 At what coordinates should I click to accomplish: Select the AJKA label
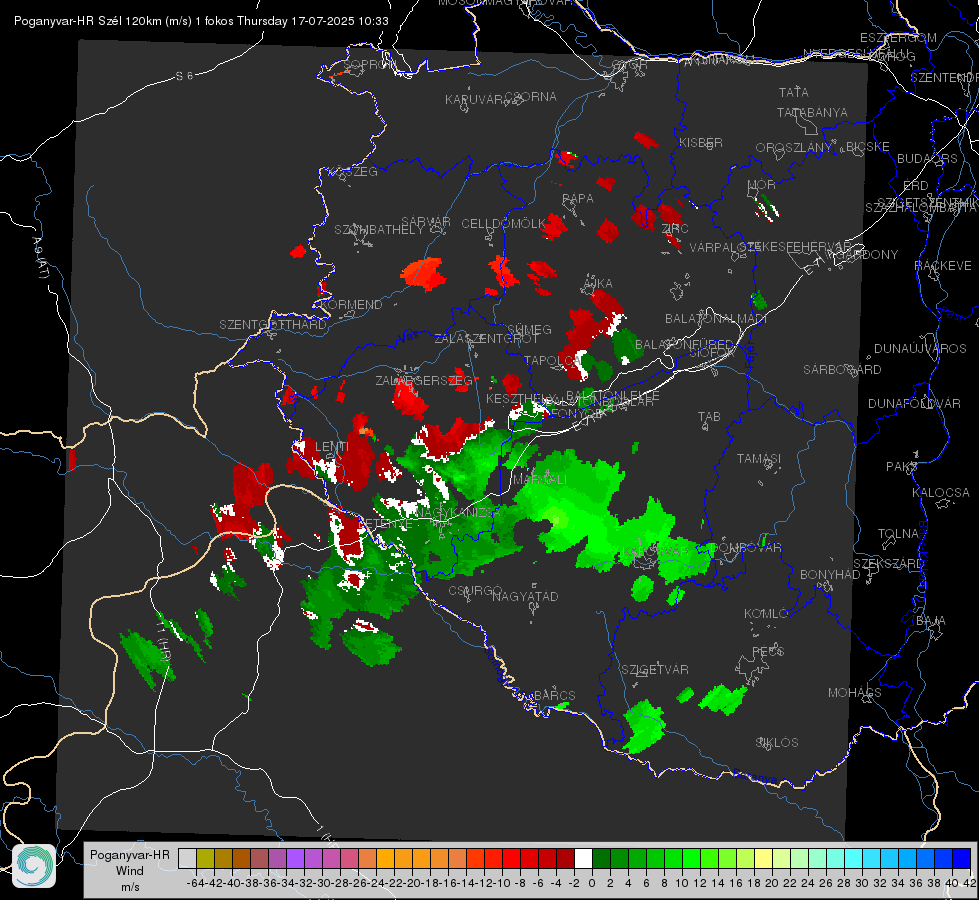pyautogui.click(x=598, y=284)
